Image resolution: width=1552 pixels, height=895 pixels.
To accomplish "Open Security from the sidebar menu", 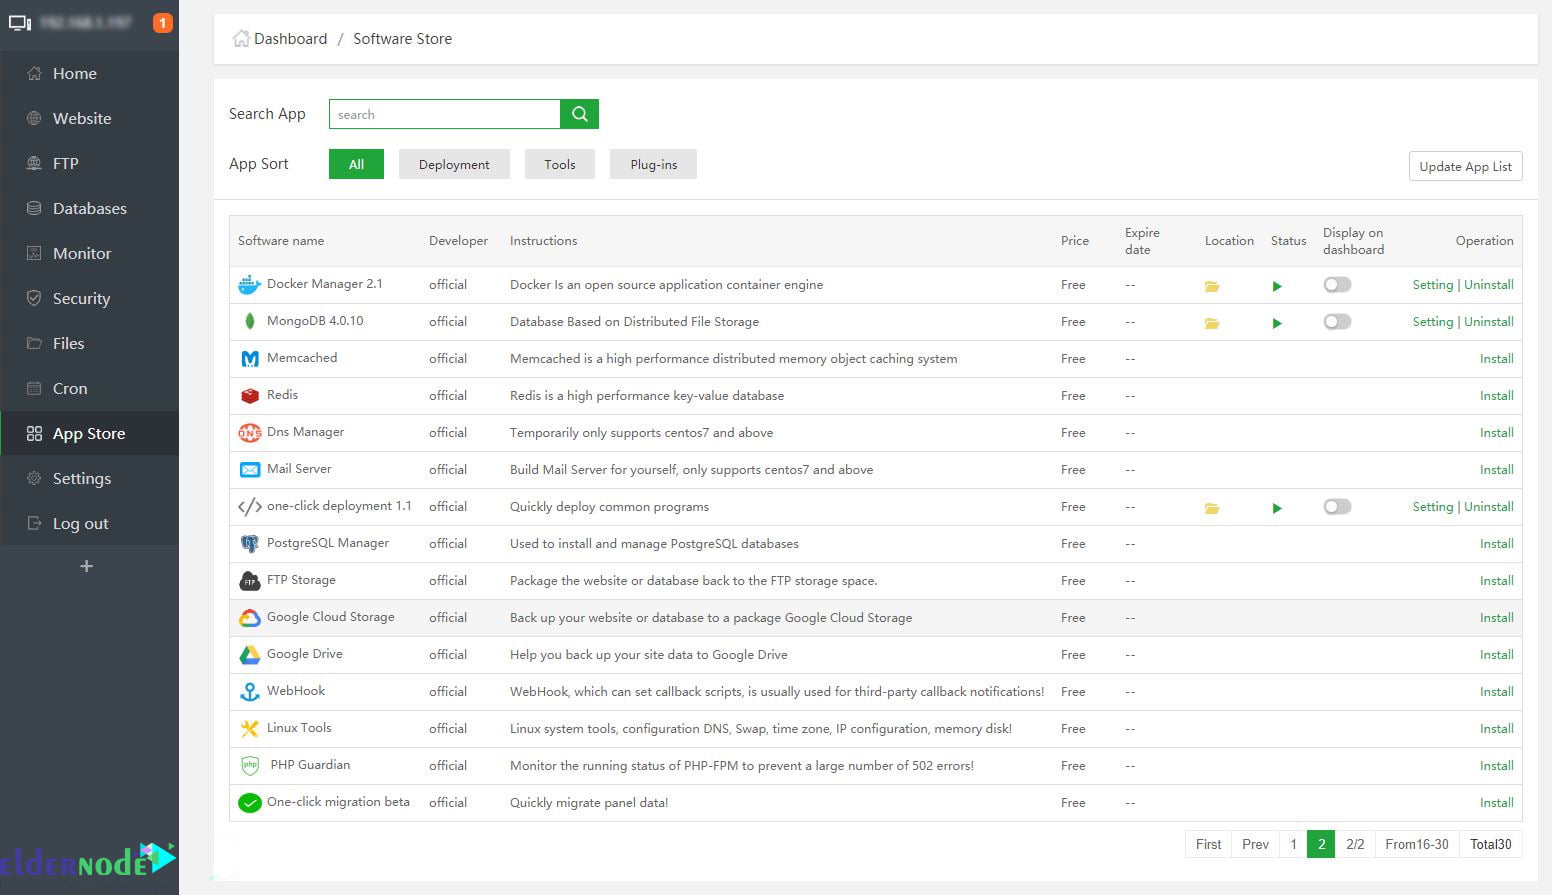I will pos(81,298).
